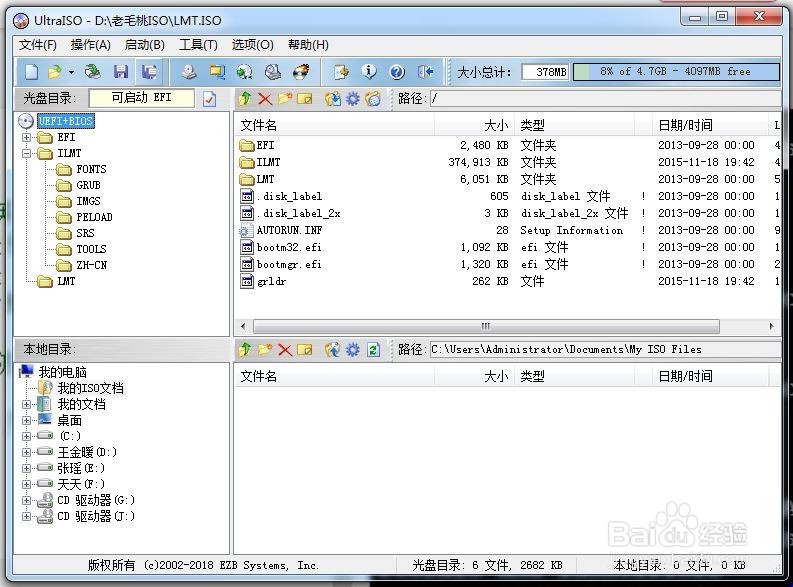
Task: Click the Save As icon
Action: point(149,72)
